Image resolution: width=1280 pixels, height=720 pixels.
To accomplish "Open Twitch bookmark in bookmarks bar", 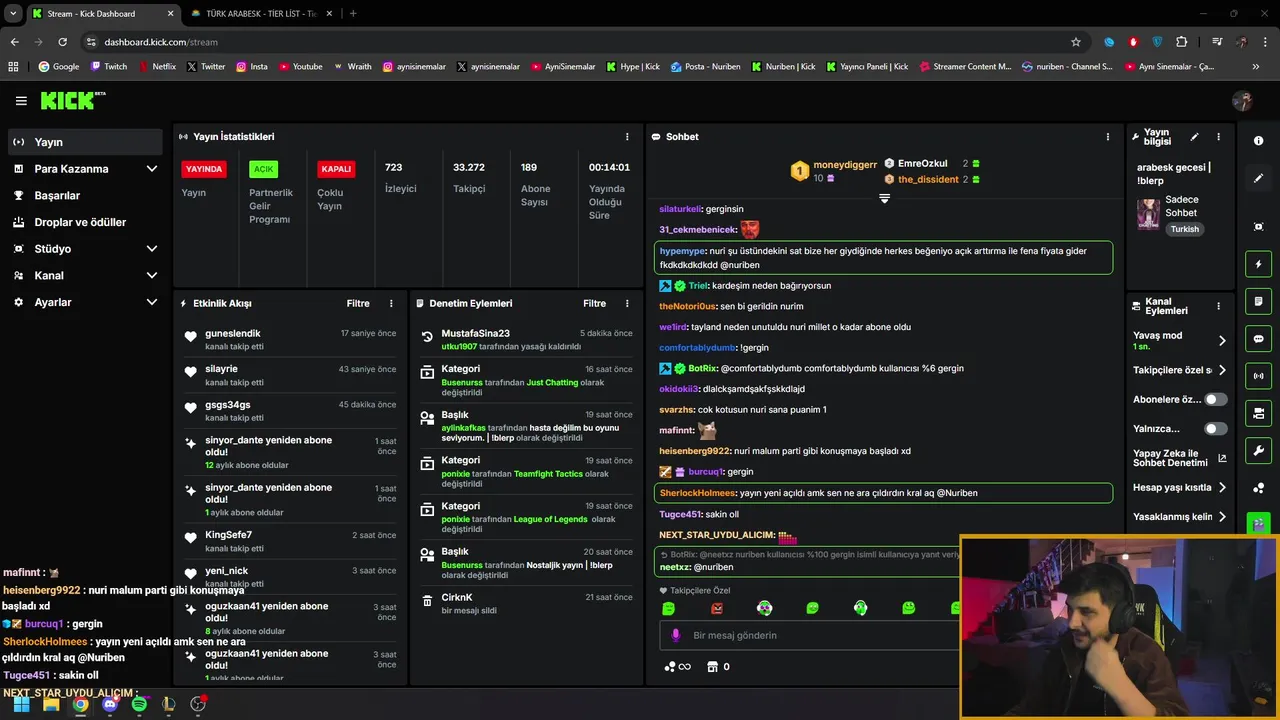I will pos(108,67).
